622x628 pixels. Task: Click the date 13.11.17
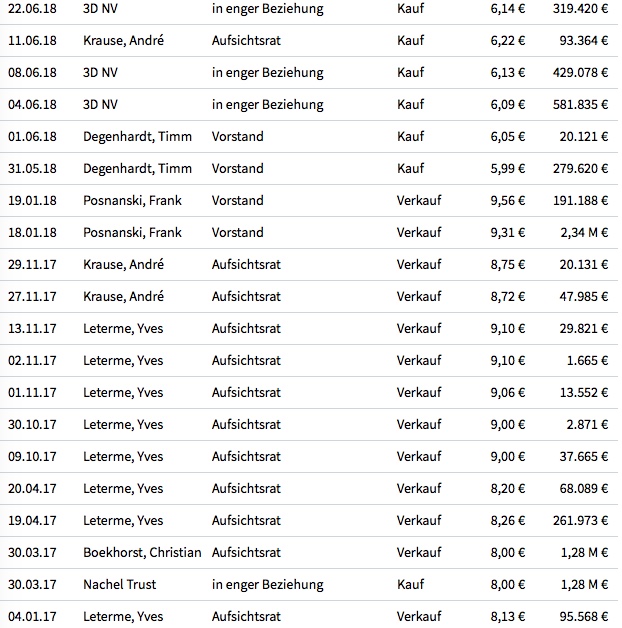(x=31, y=328)
